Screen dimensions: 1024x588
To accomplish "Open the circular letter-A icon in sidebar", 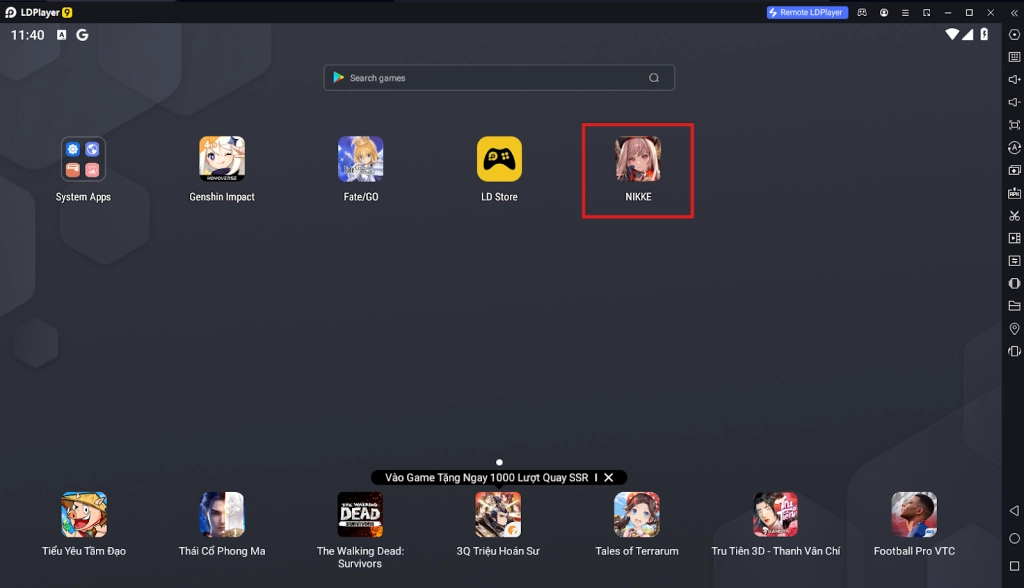I will pyautogui.click(x=1014, y=148).
